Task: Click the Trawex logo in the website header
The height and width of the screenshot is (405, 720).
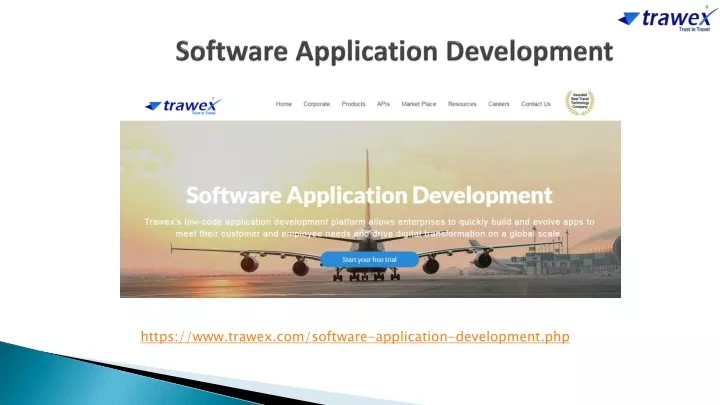Action: [183, 106]
